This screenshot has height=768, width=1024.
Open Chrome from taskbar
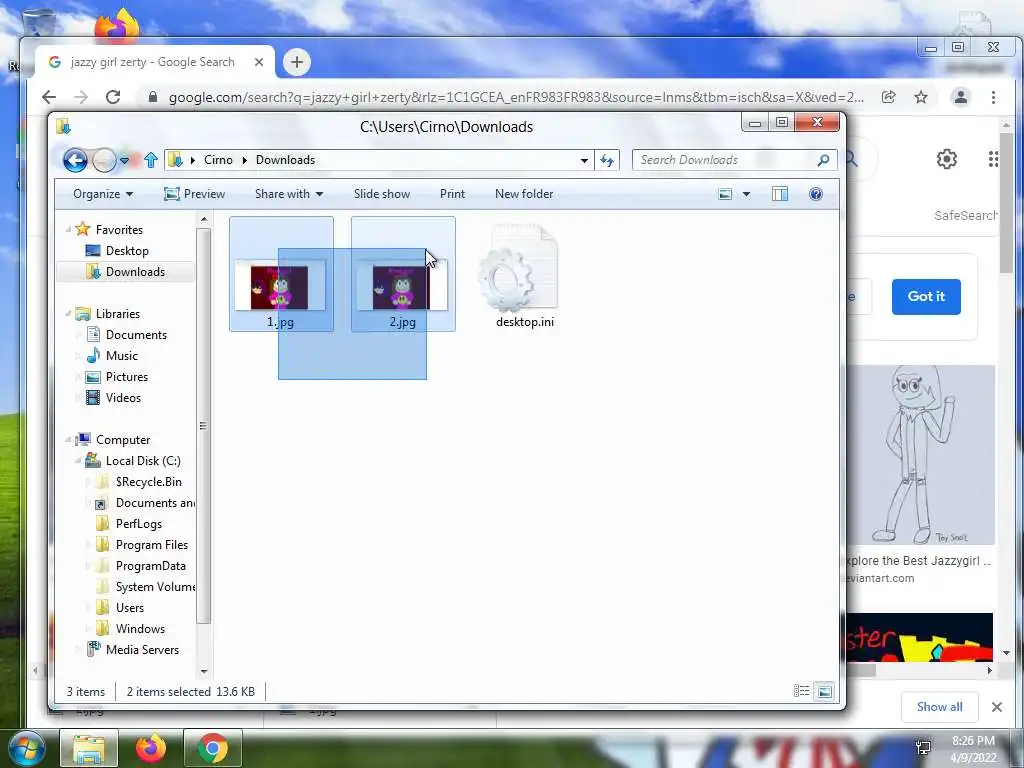tap(212, 748)
